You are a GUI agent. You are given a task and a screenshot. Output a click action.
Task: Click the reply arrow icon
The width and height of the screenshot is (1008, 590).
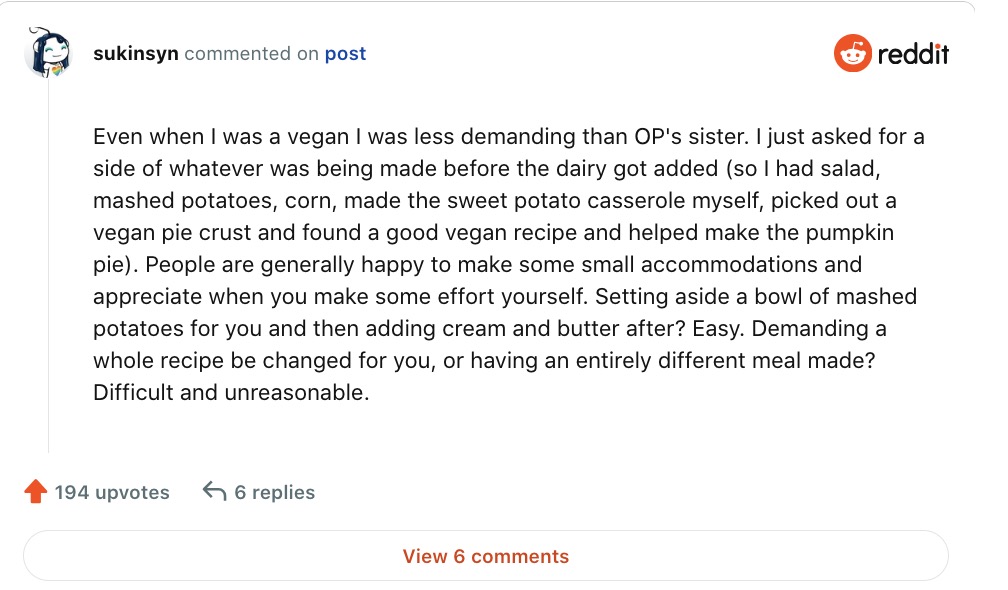click(x=214, y=491)
